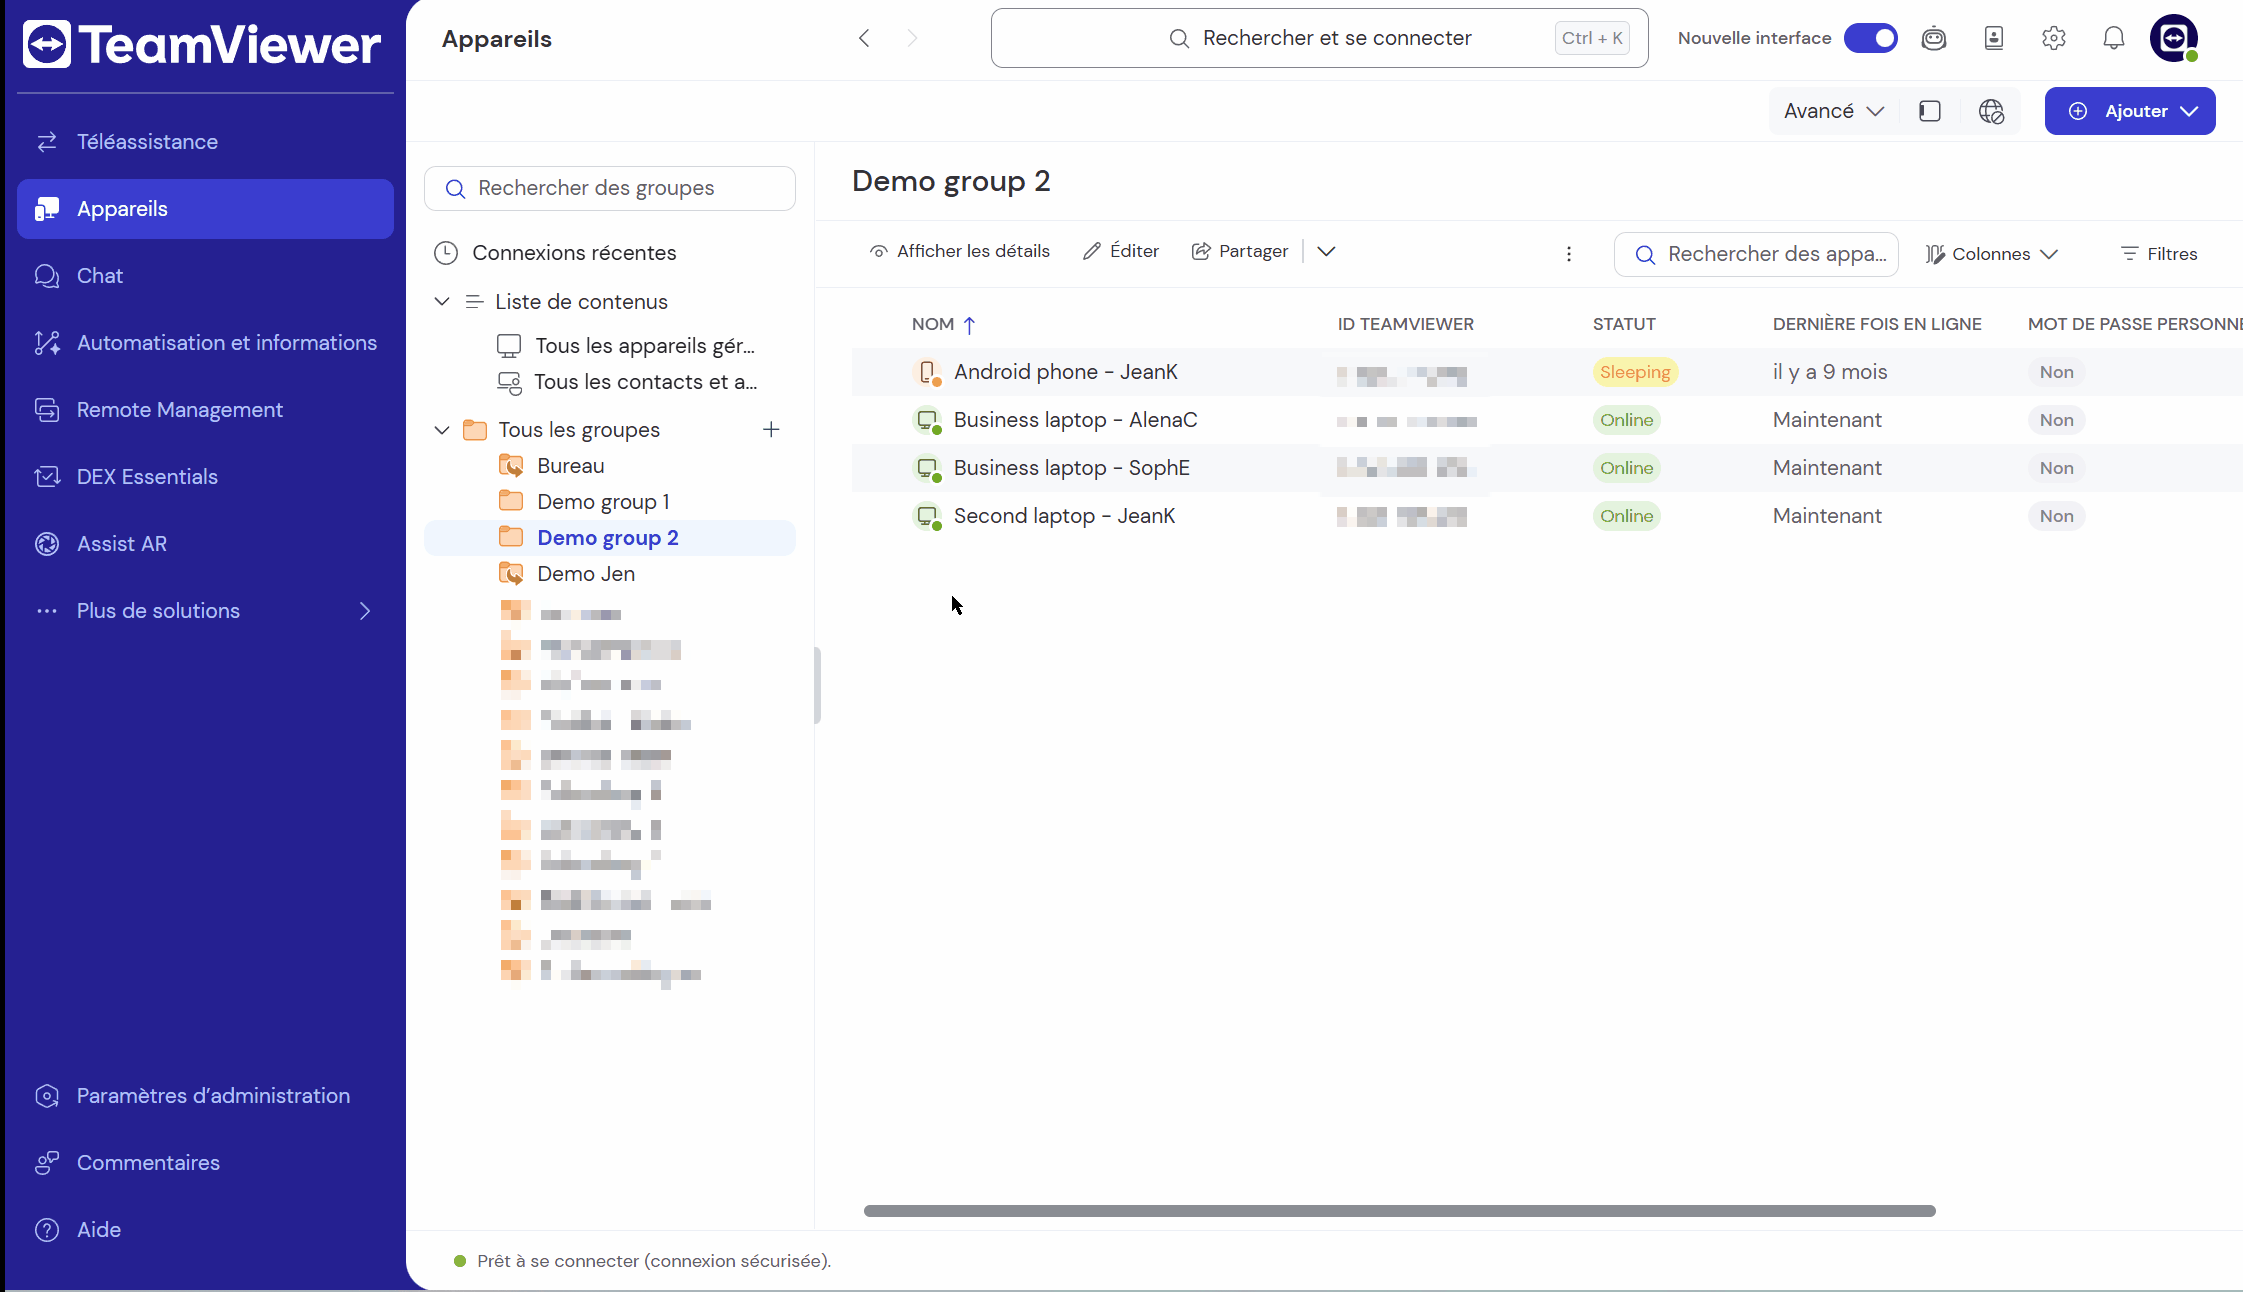The image size is (2243, 1292).
Task: Click the Android phone device icon
Action: [x=928, y=372]
